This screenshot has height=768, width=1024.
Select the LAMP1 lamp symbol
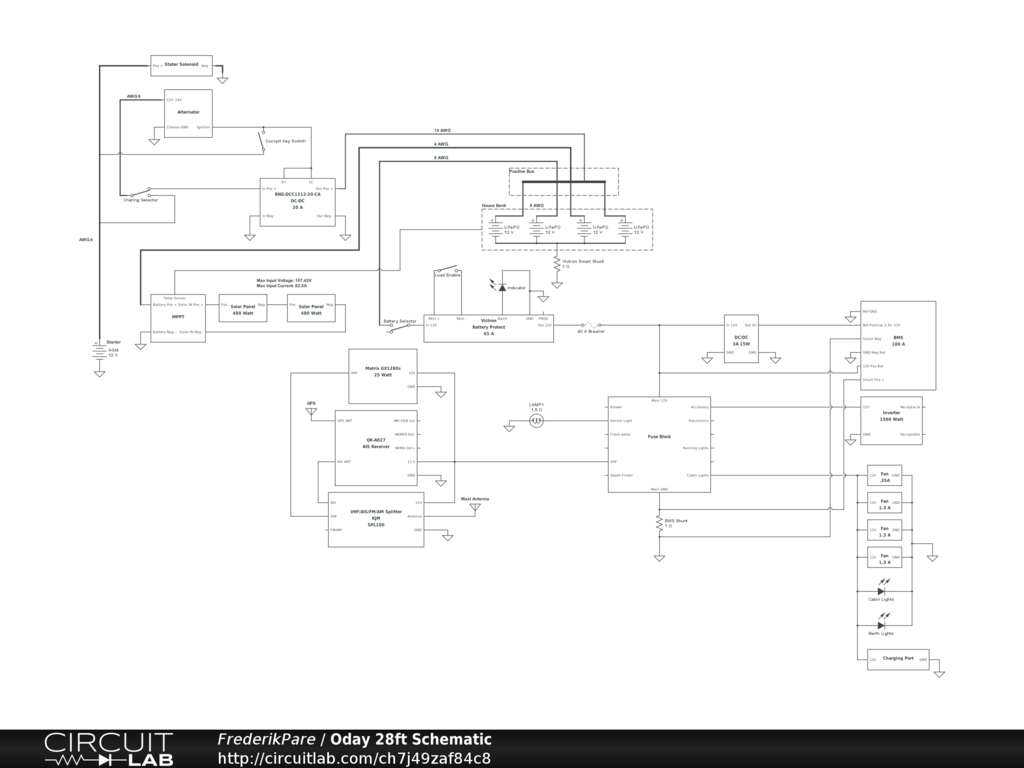[x=536, y=423]
